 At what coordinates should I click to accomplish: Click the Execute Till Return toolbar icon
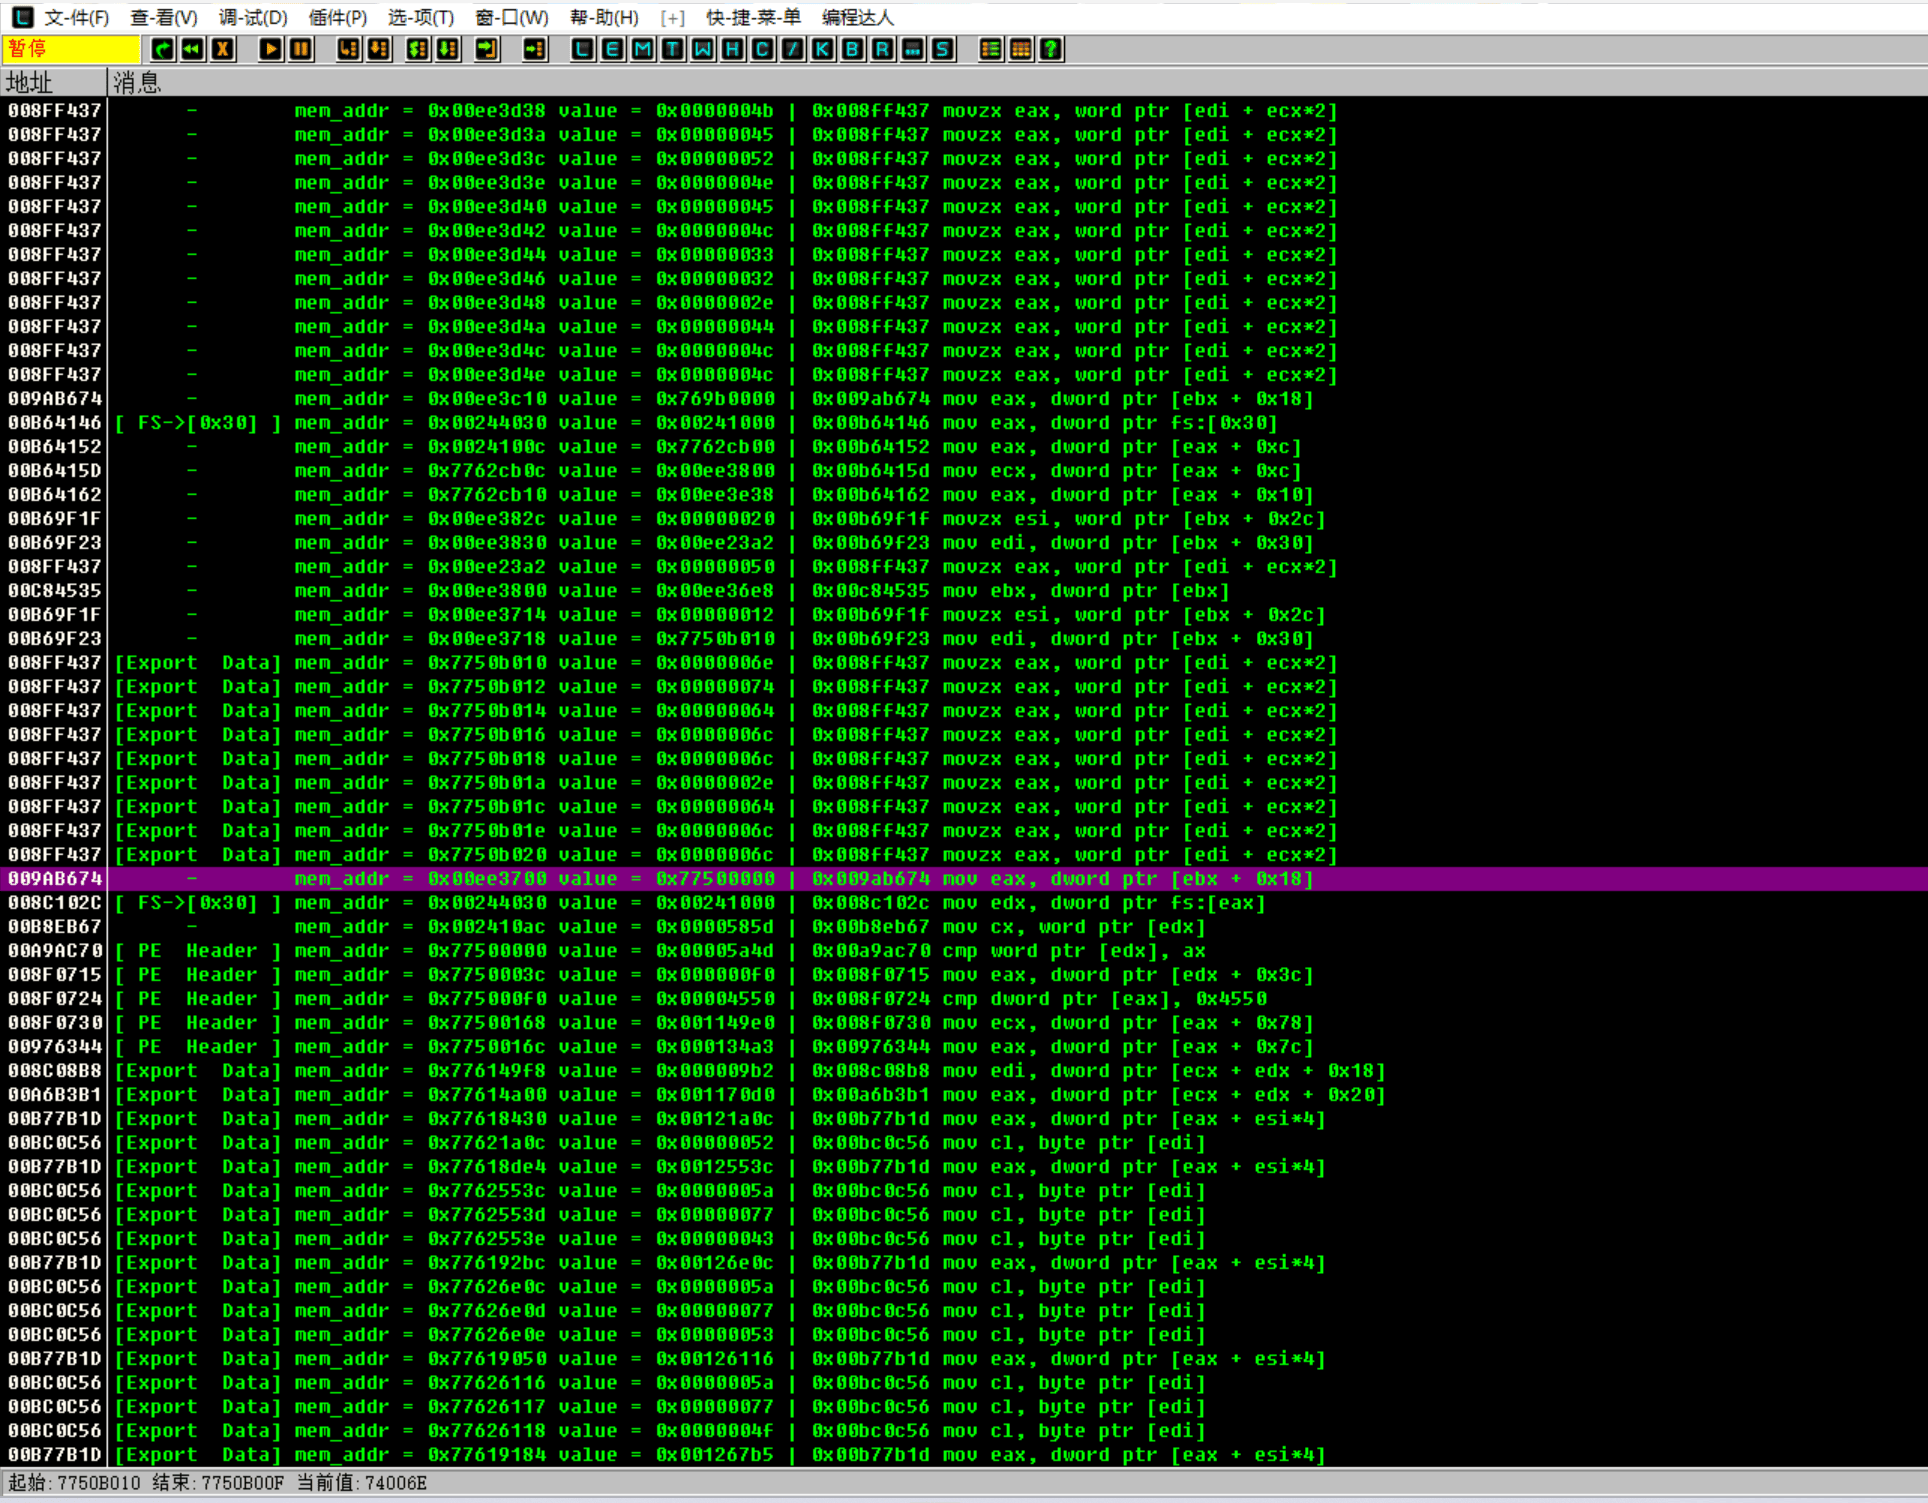click(487, 49)
